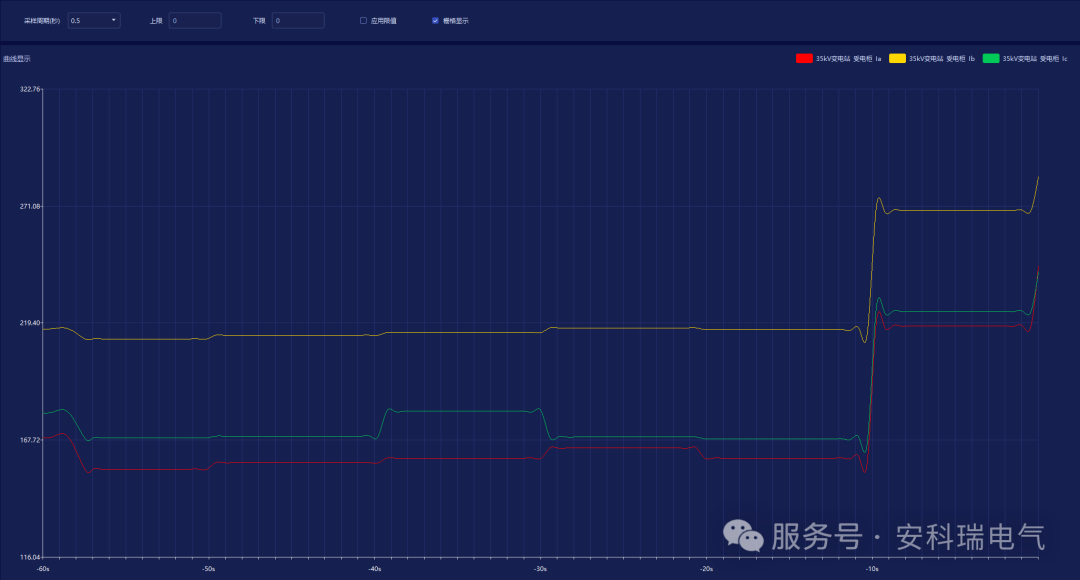Click the -20s x-axis label
The height and width of the screenshot is (580, 1080).
(707, 569)
